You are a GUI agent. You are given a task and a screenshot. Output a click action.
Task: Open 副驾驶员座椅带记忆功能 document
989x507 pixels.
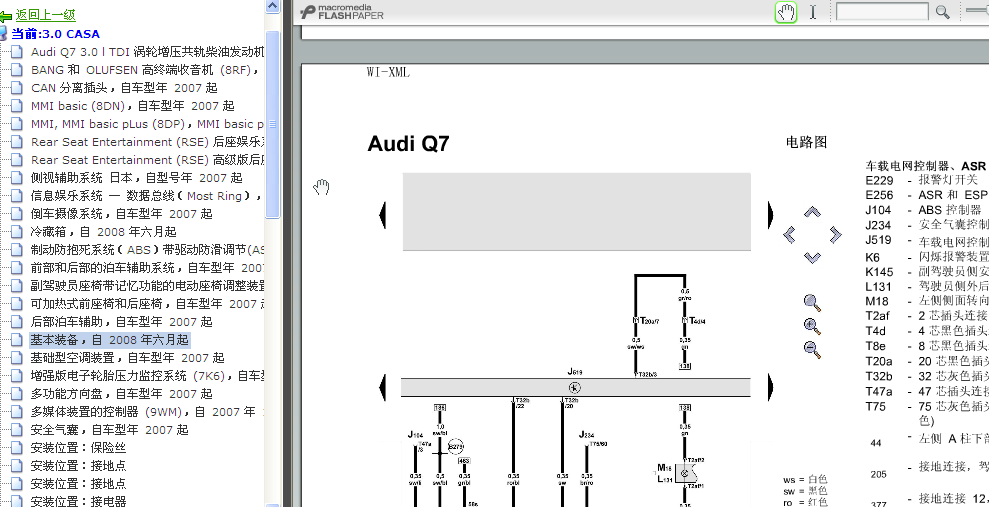(148, 286)
